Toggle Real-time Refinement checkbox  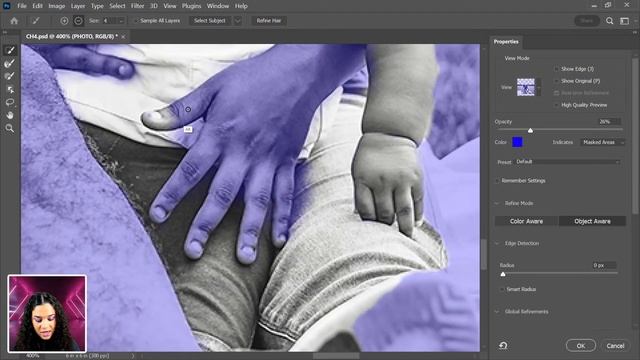(556, 93)
